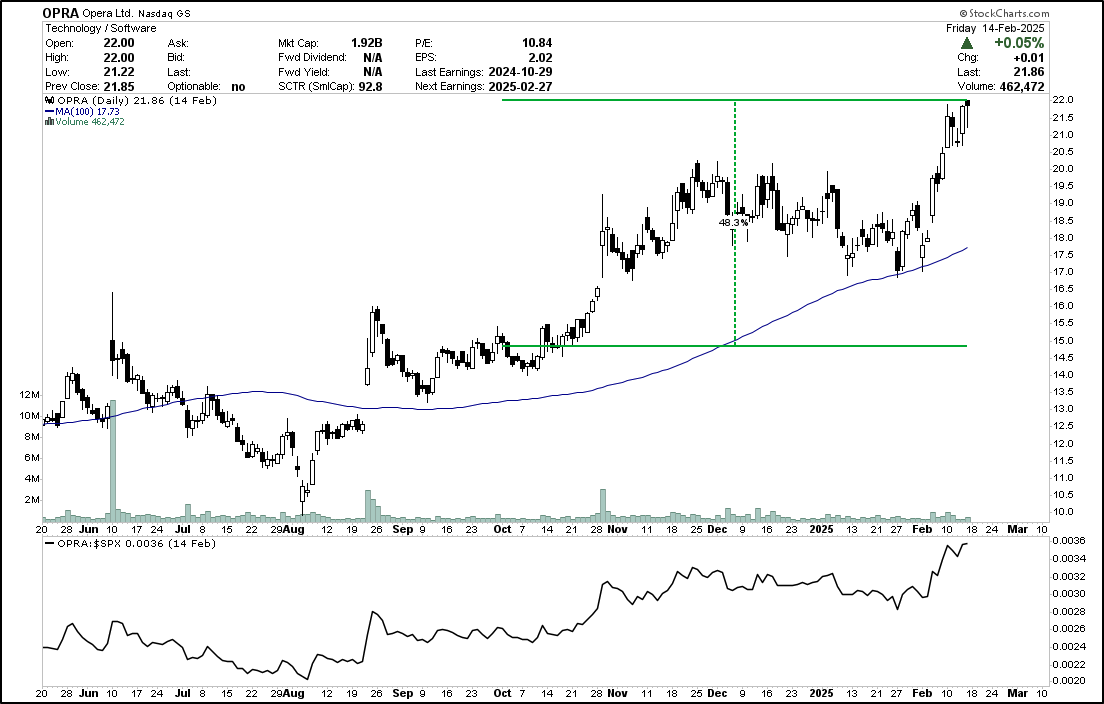Click the OPRA:$SPX 0.0036 legend text

[137, 543]
